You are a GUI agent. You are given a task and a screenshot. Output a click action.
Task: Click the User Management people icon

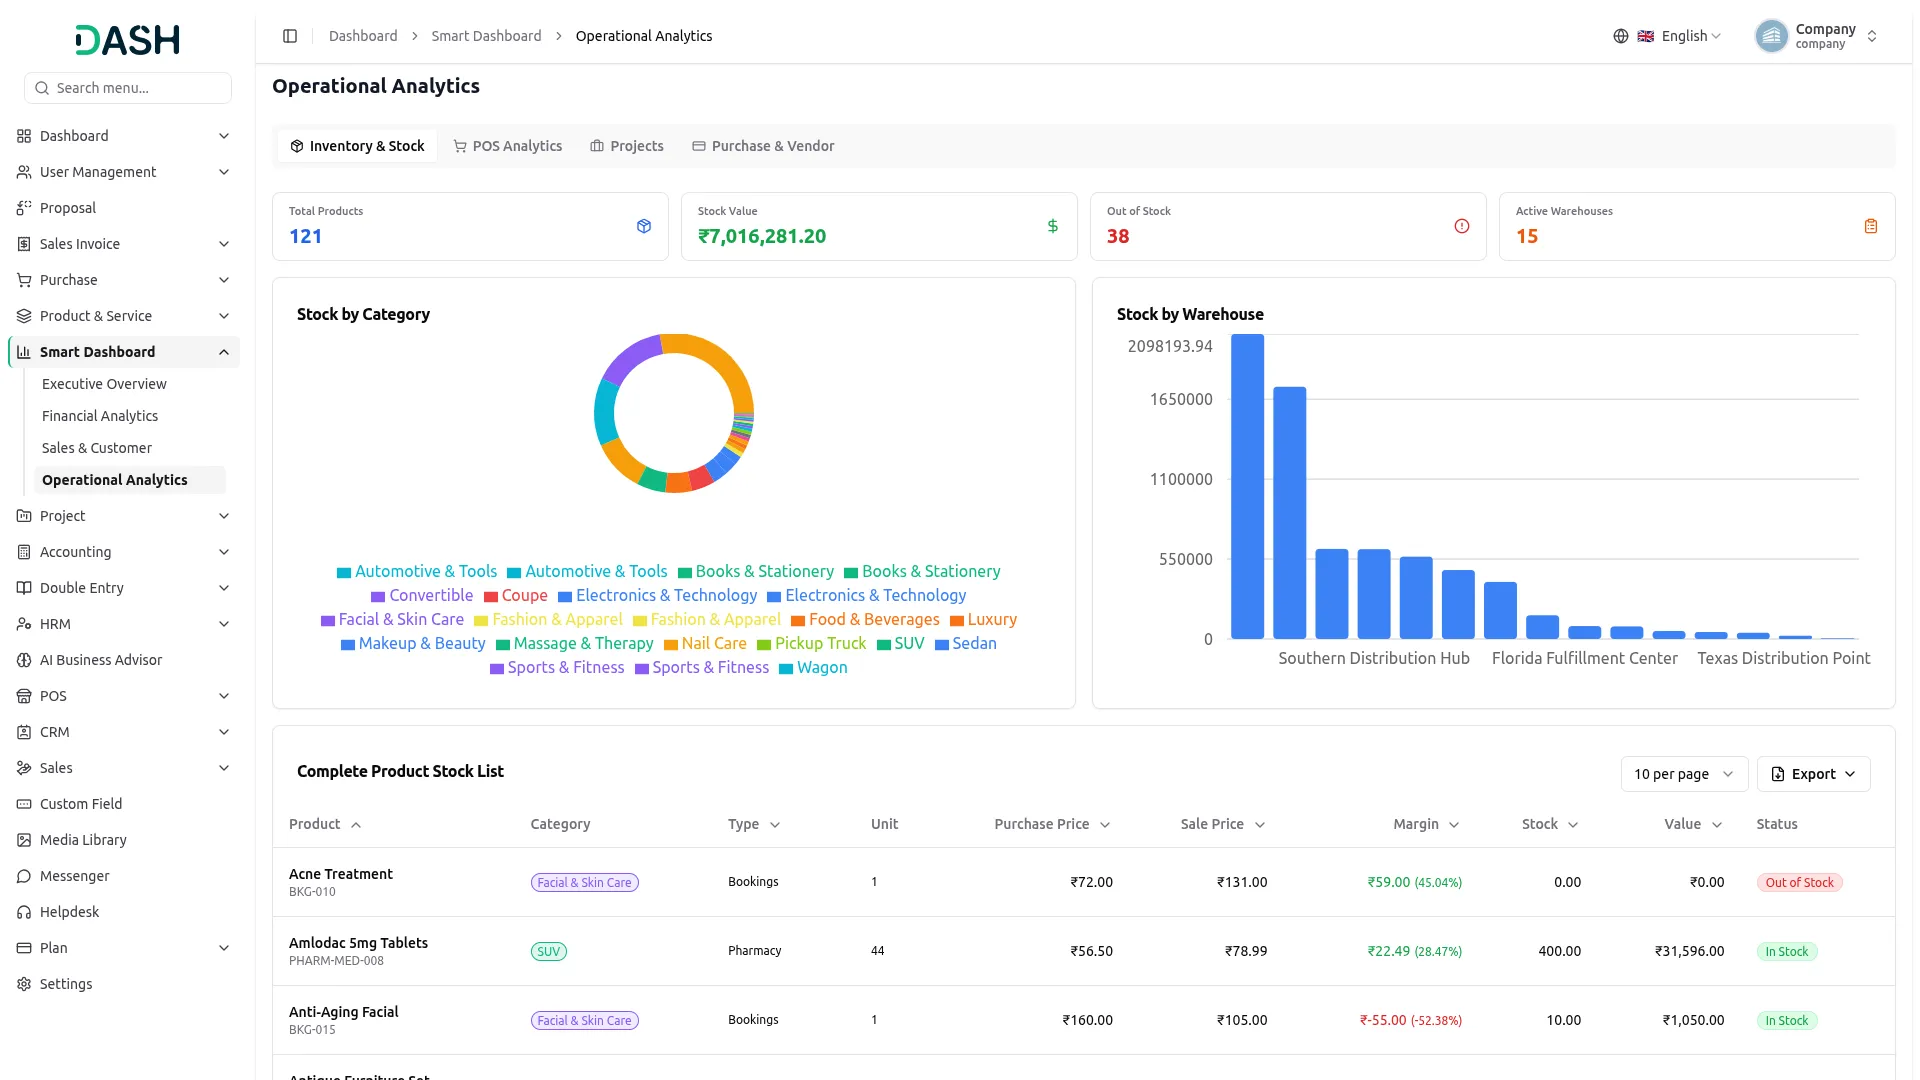[24, 172]
